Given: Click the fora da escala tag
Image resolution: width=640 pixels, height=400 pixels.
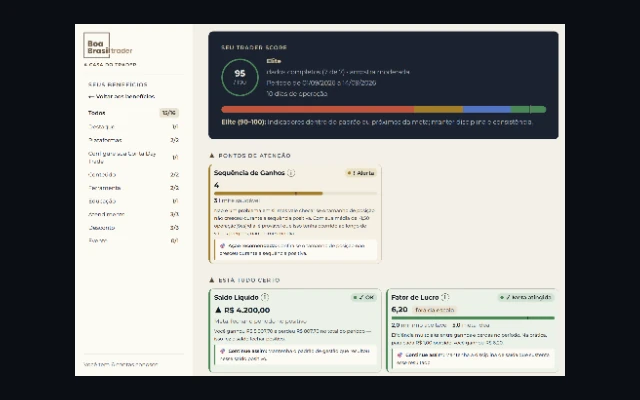Looking at the screenshot, I should tap(434, 310).
